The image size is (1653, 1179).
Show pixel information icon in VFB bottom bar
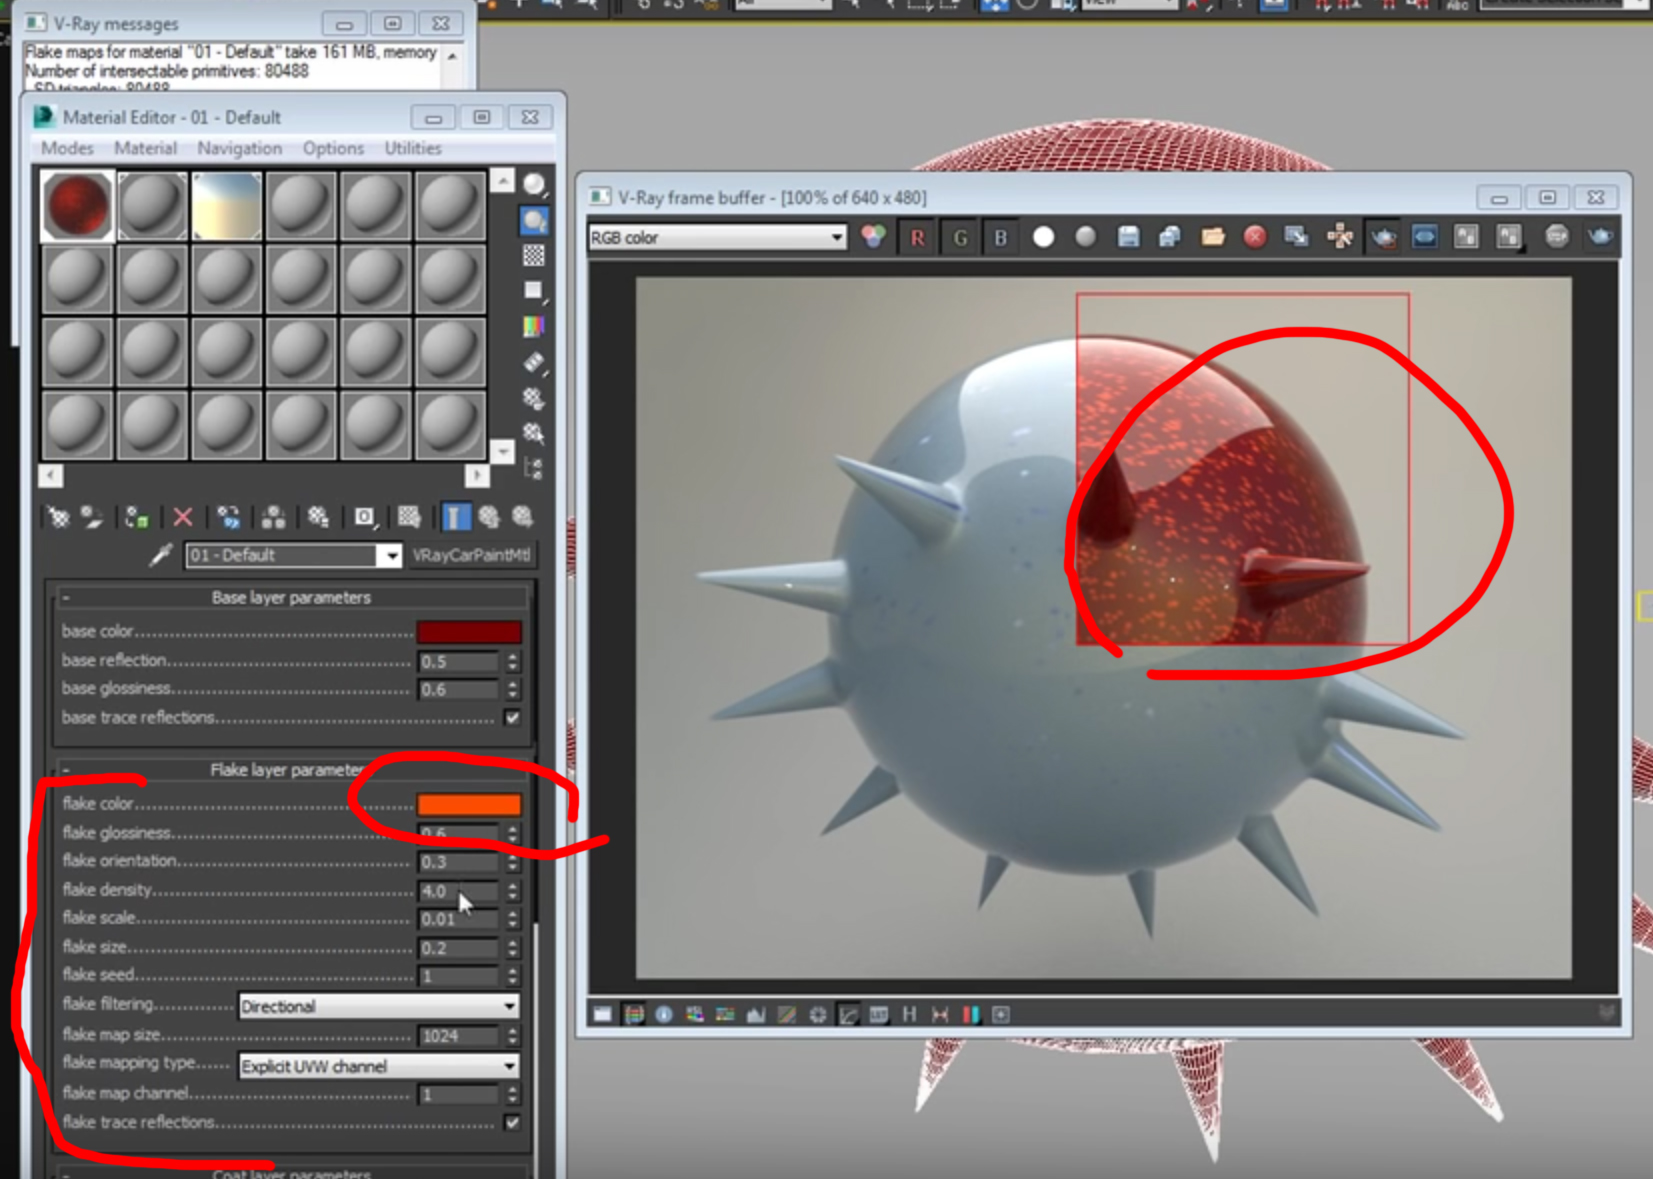pyautogui.click(x=664, y=1014)
